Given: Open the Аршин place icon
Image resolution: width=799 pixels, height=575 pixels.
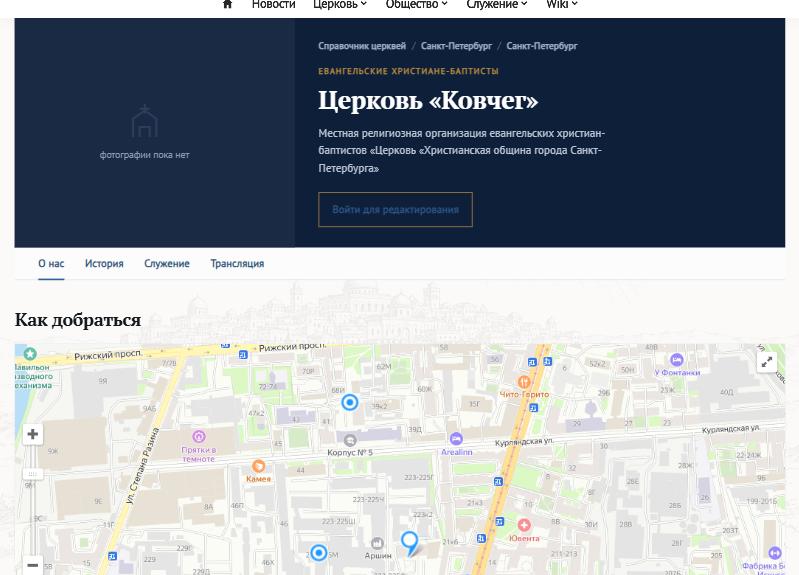Looking at the screenshot, I should [x=377, y=543].
